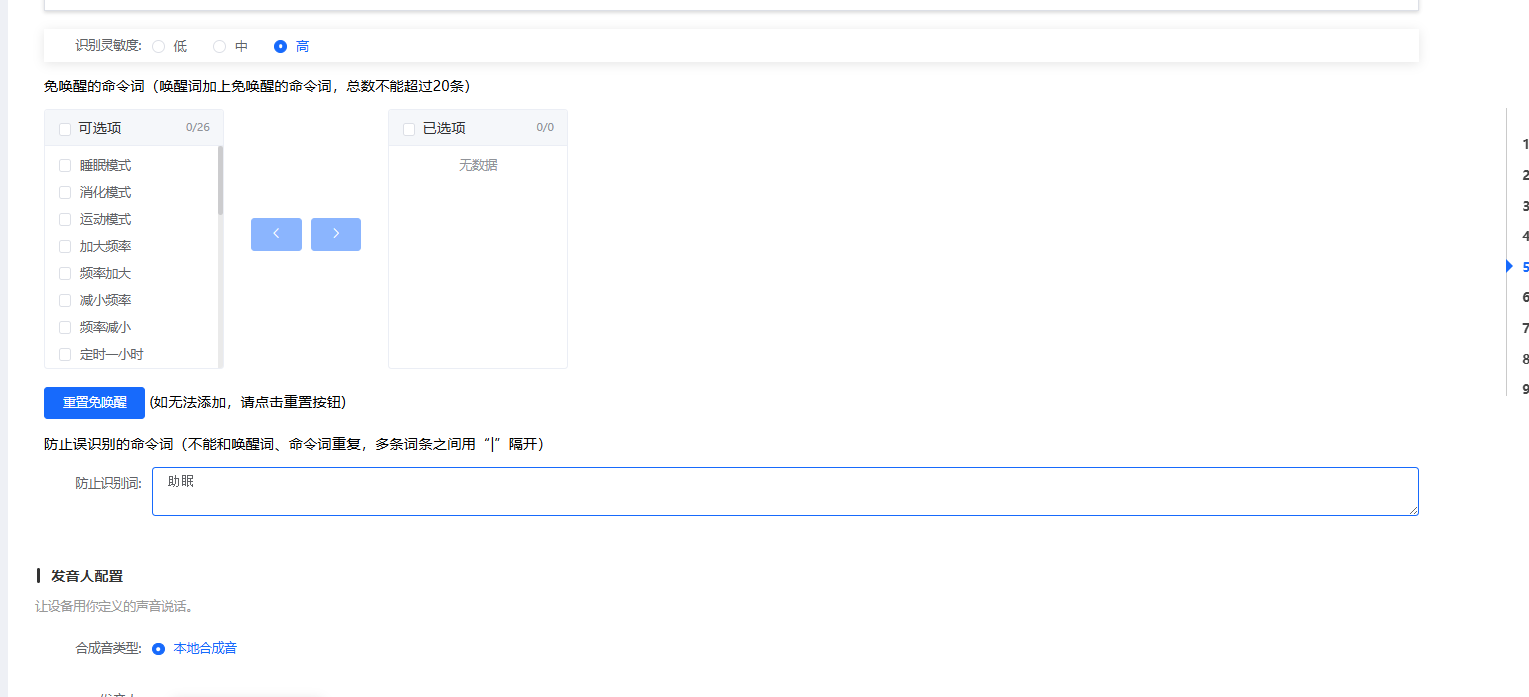Select 本地合成音 synthesis type radio
The image size is (1529, 697).
159,649
